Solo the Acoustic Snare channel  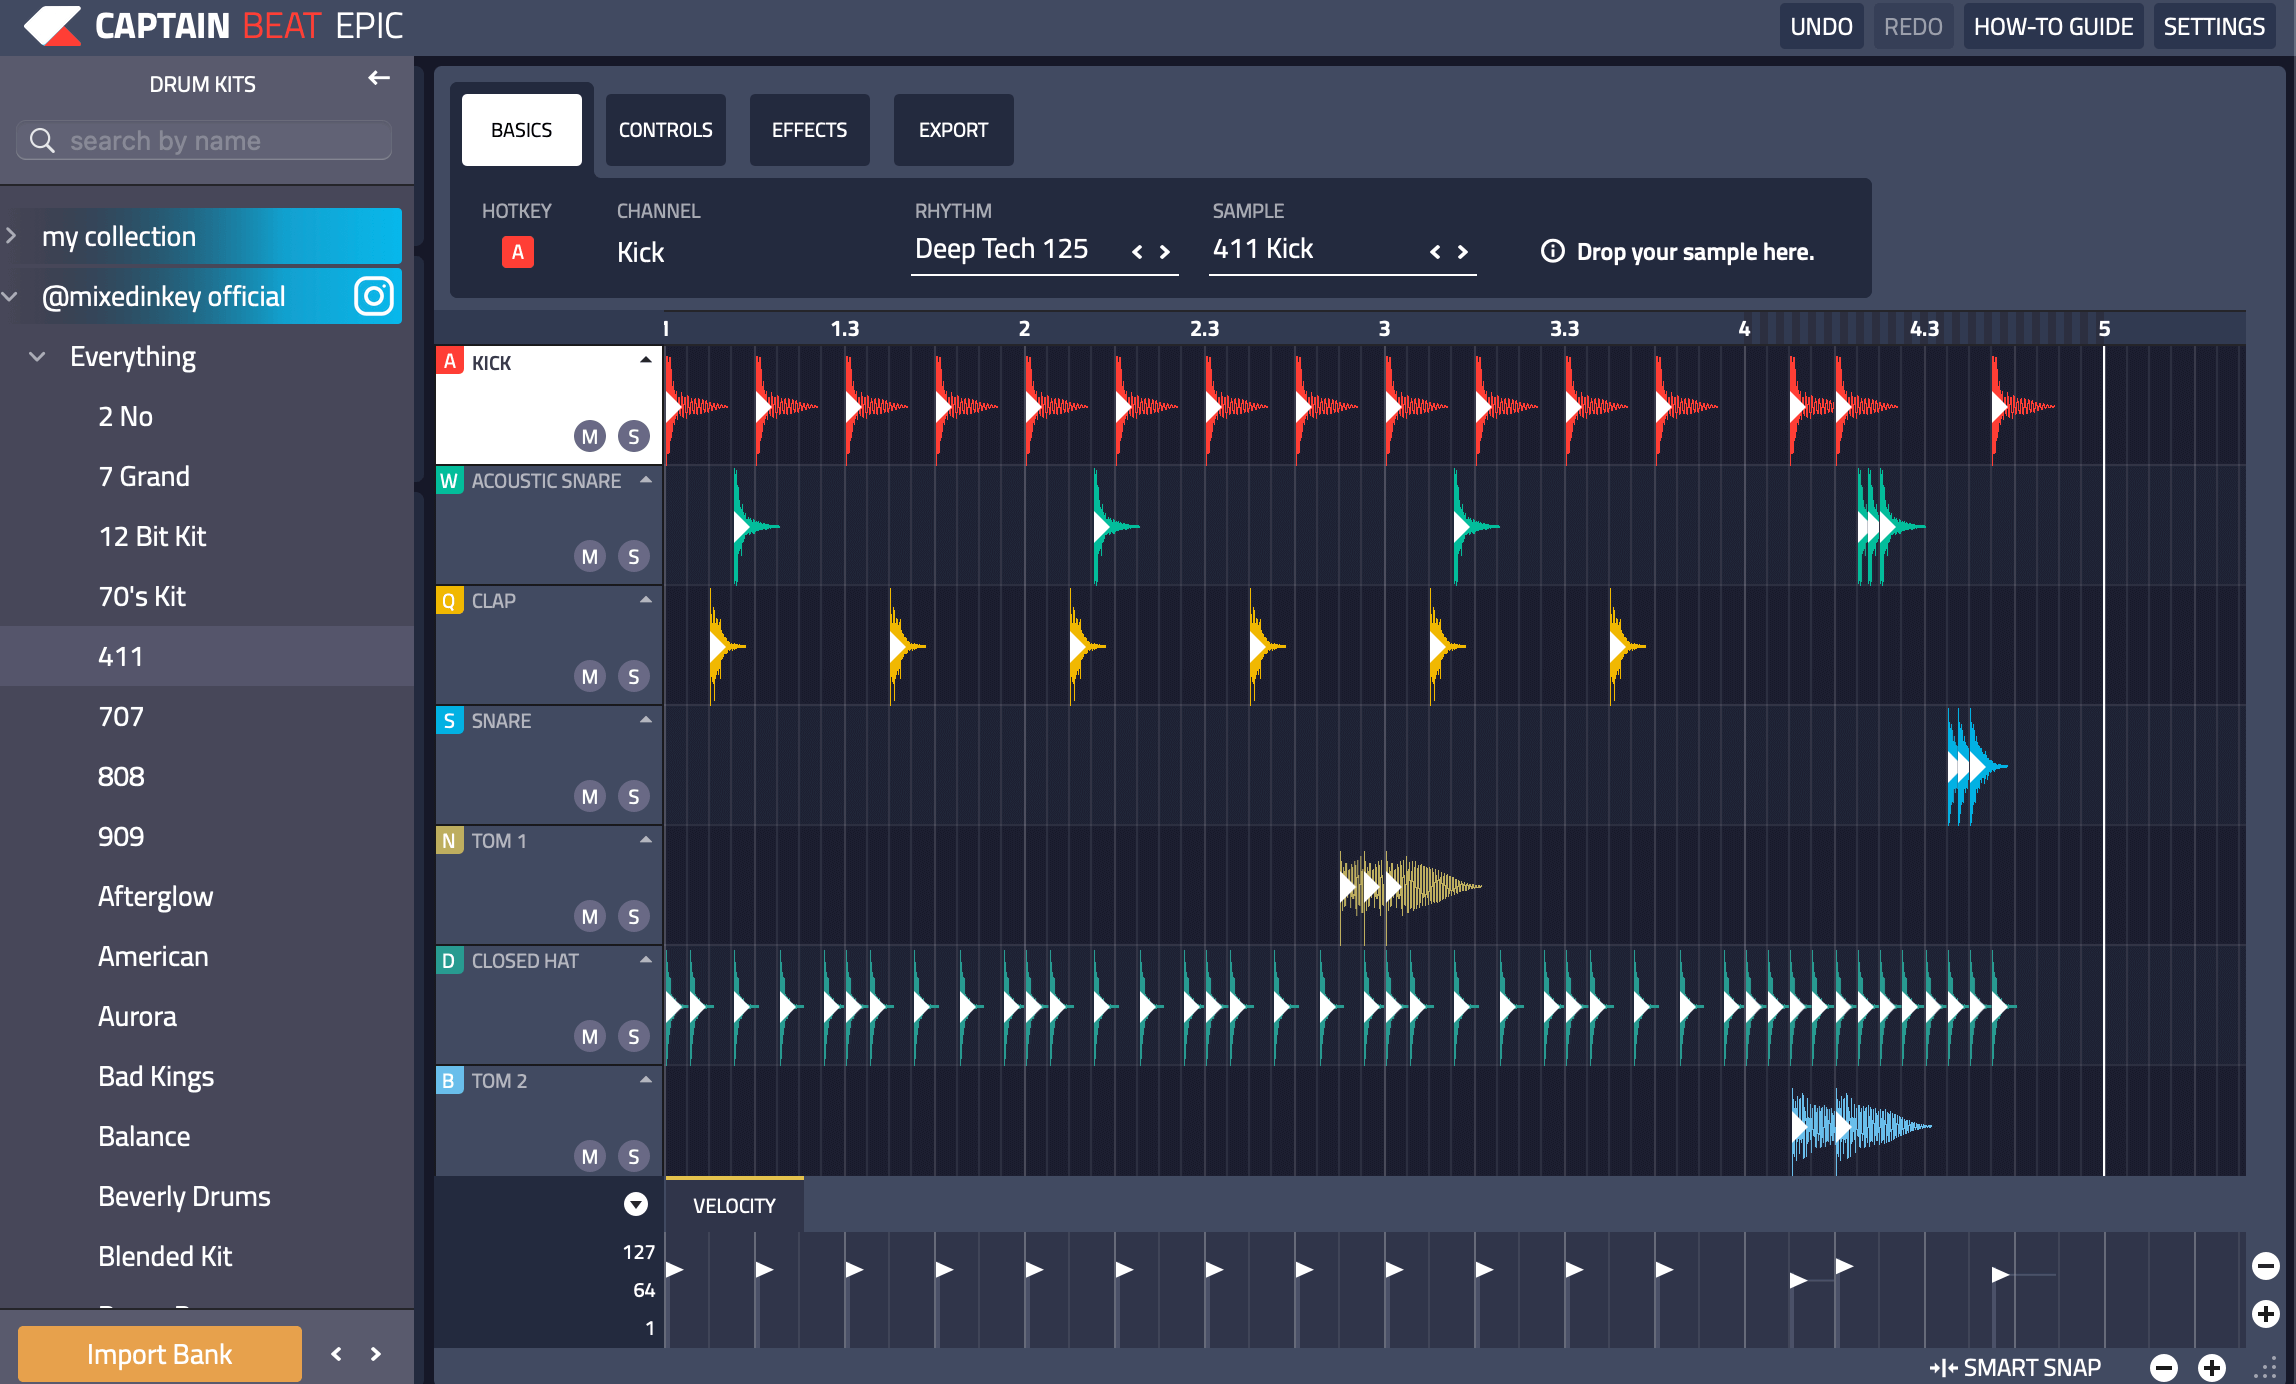[633, 556]
